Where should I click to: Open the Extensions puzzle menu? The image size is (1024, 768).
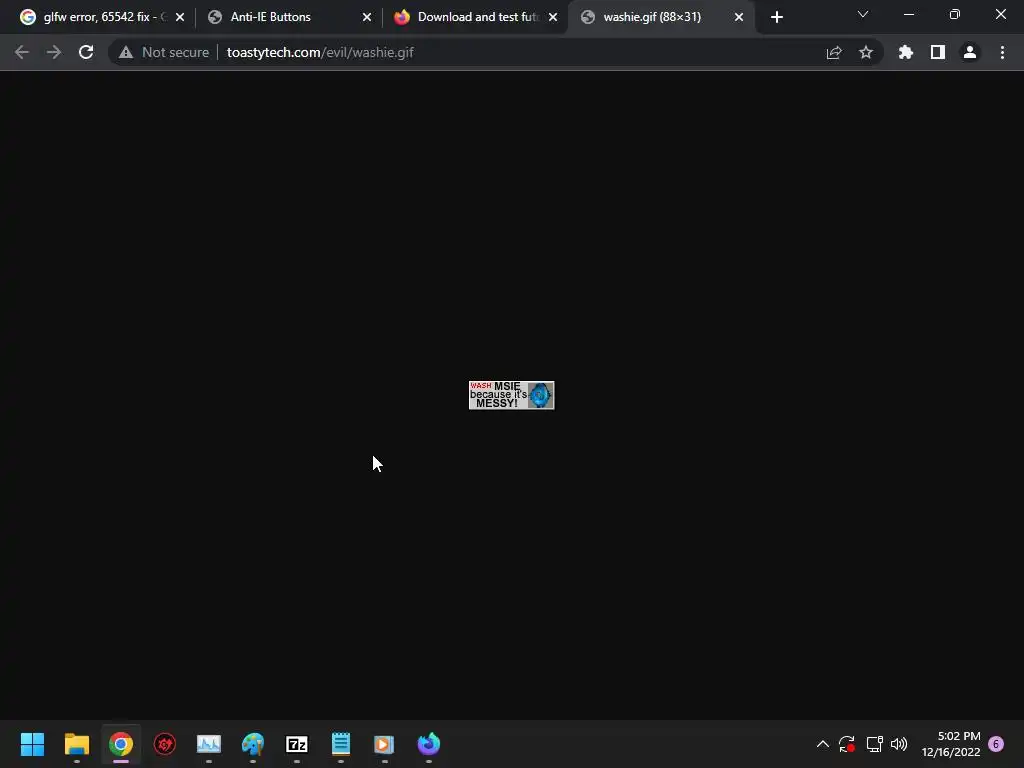(x=906, y=52)
